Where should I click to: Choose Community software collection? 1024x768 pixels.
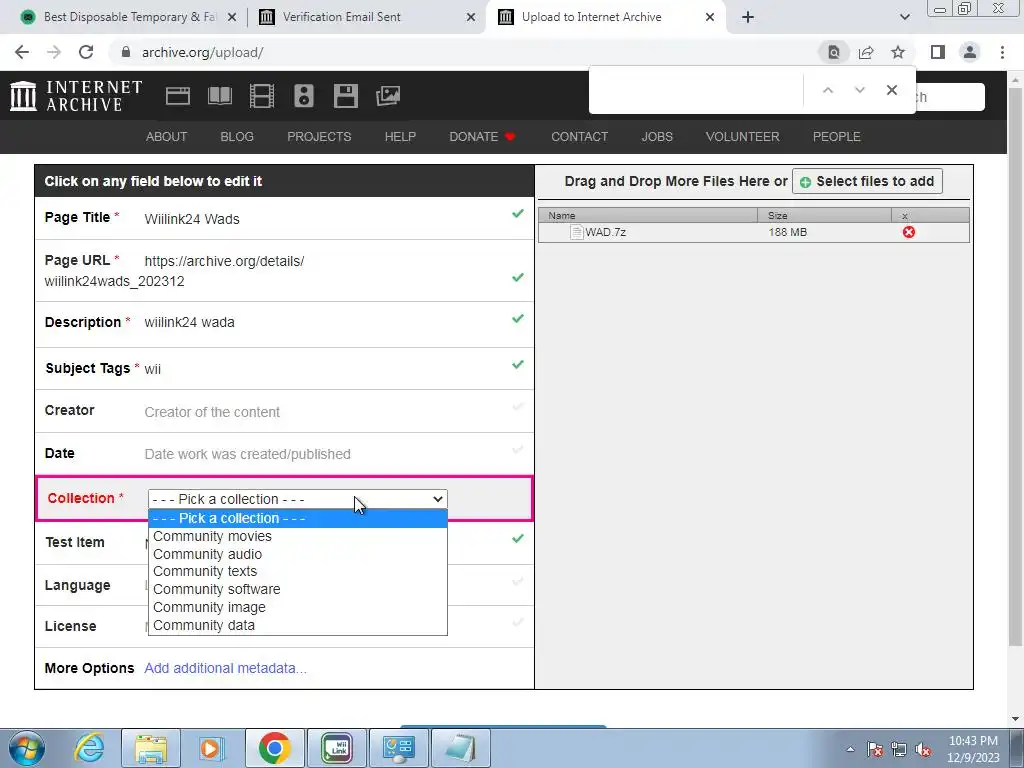tap(298, 589)
